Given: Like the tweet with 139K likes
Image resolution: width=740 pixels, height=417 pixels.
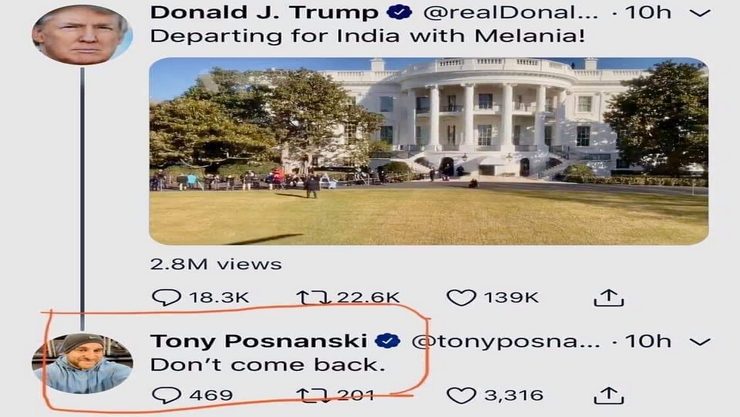Looking at the screenshot, I should 461,298.
